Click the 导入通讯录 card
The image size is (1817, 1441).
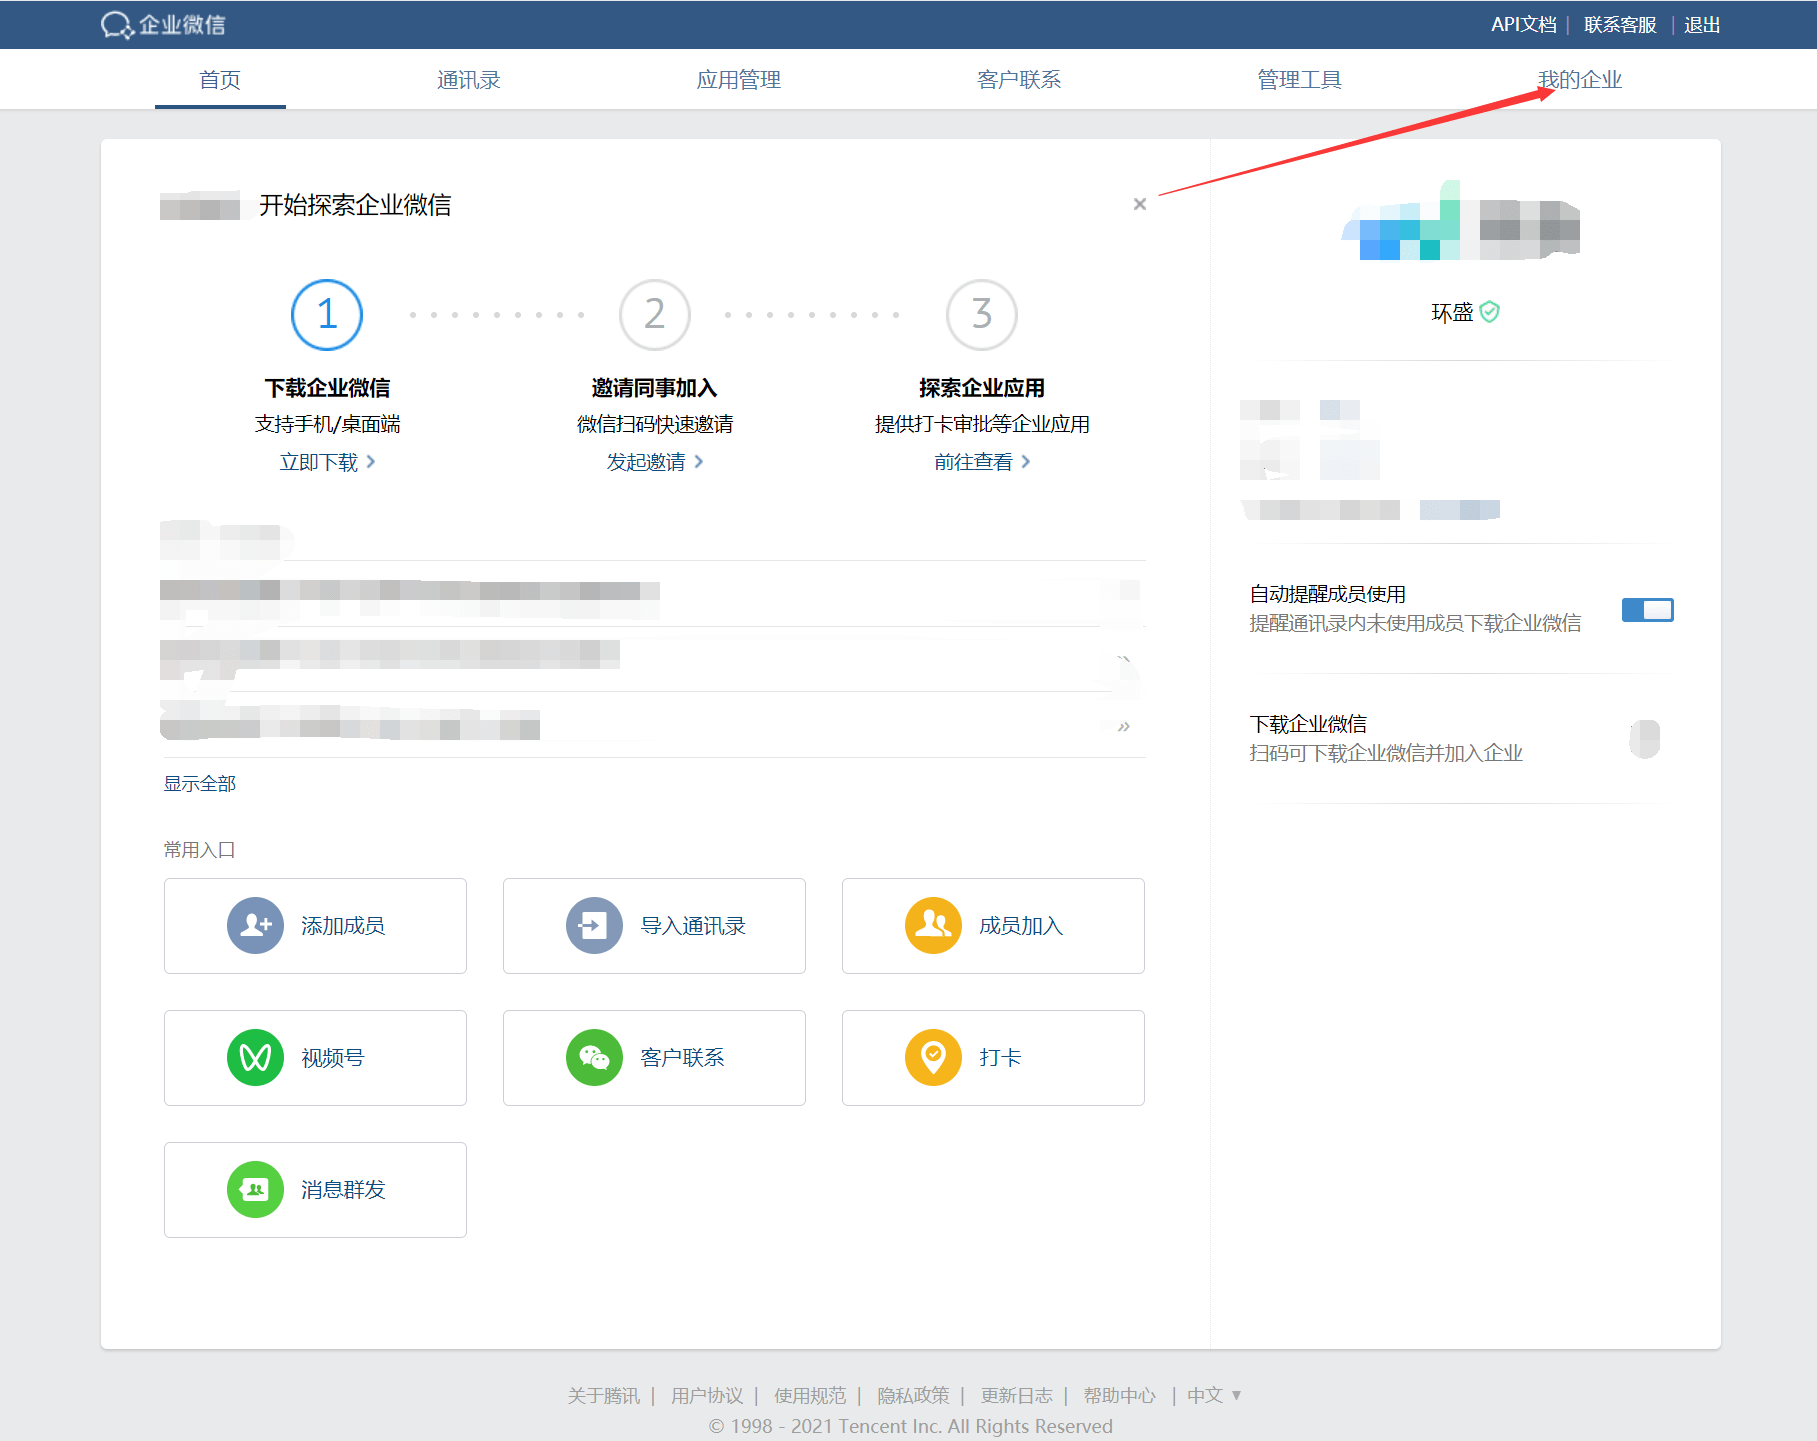point(654,926)
